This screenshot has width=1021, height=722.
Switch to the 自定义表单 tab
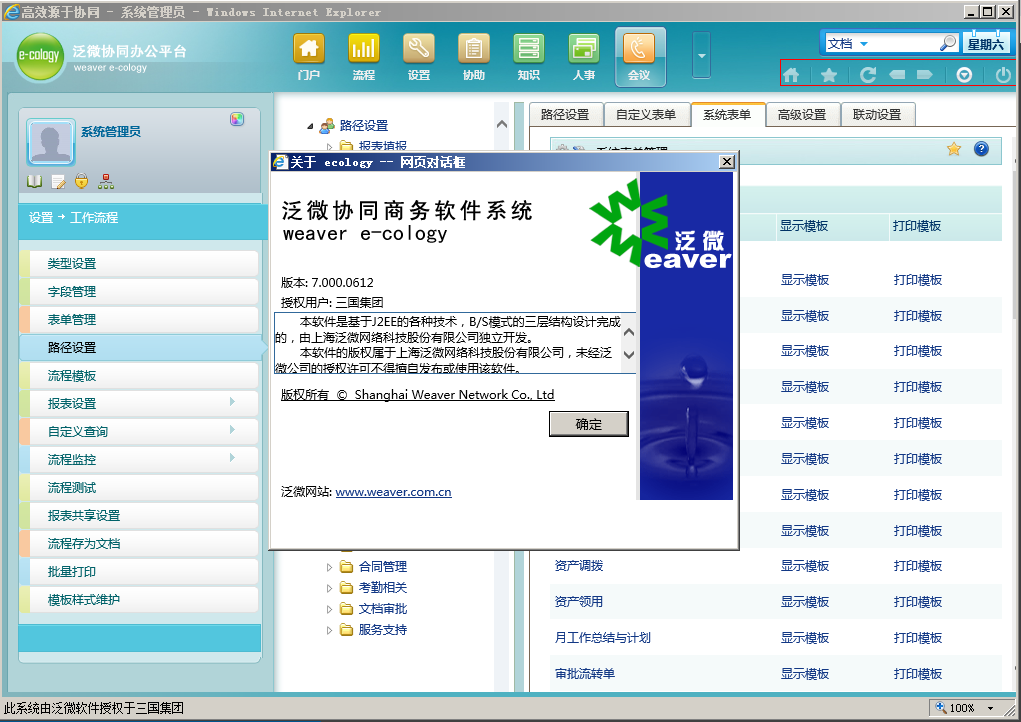[x=647, y=115]
